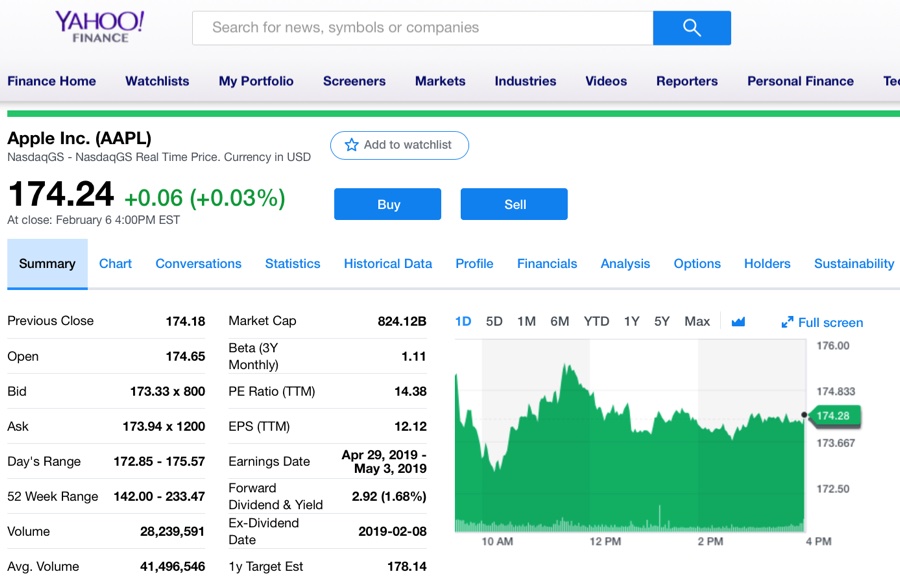Open the Options tab
This screenshot has height=582, width=900.
point(697,264)
